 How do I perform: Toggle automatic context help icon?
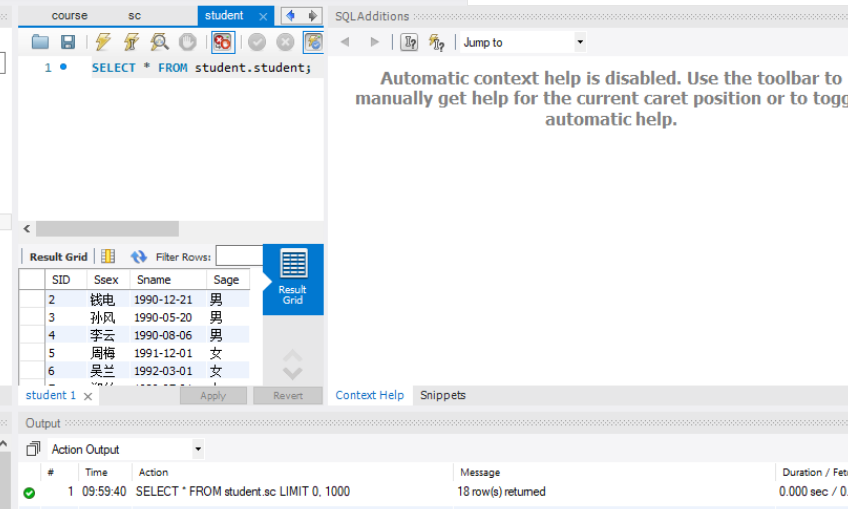click(436, 42)
